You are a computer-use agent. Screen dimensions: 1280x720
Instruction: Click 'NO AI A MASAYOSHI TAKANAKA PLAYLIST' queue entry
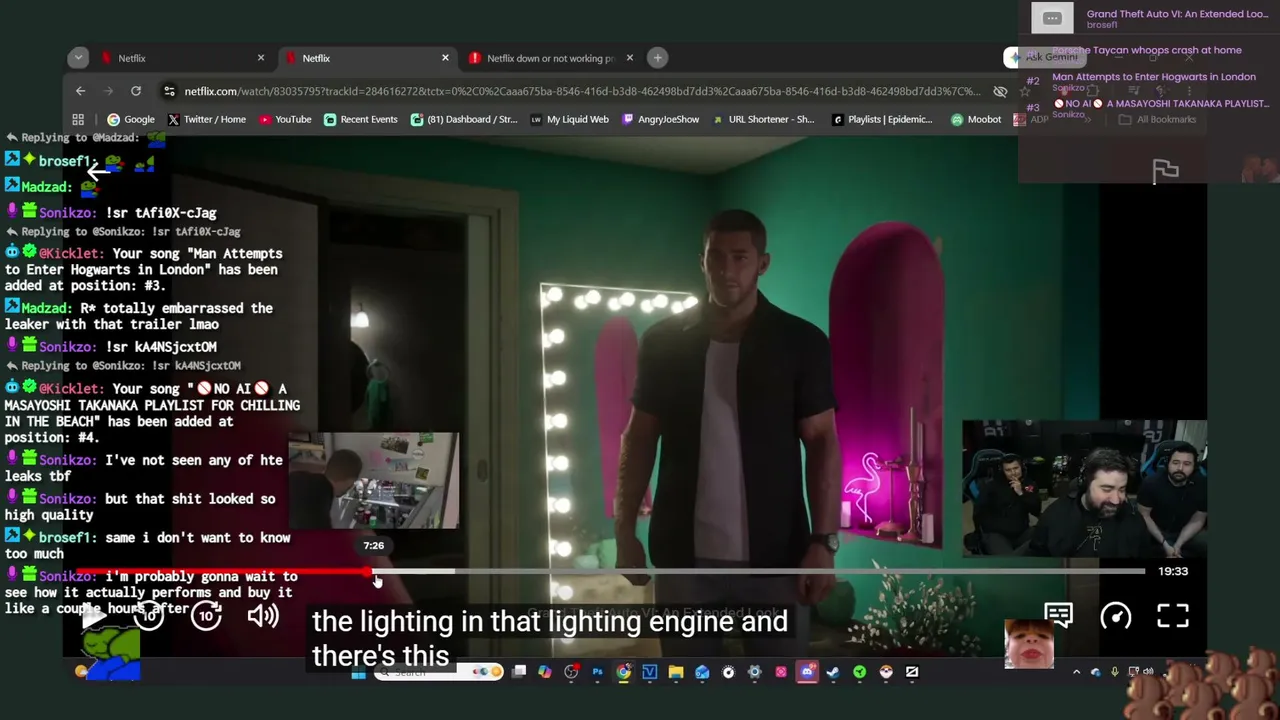click(1163, 104)
